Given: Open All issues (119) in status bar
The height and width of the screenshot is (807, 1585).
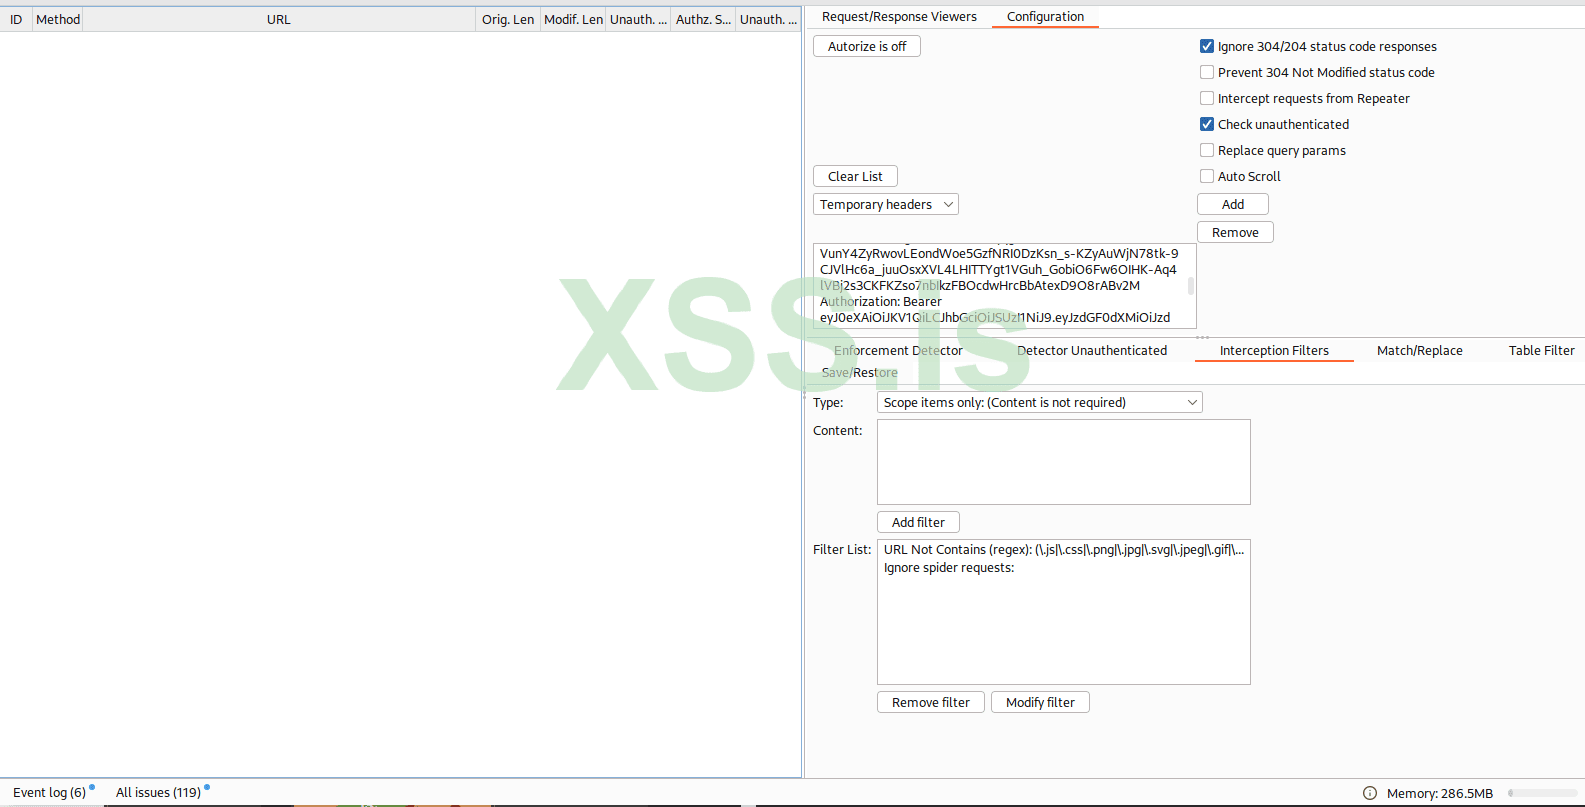Looking at the screenshot, I should pyautogui.click(x=159, y=793).
